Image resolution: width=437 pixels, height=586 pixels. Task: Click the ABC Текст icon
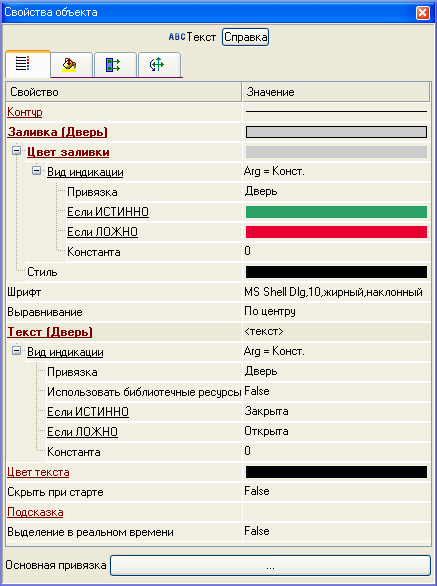pyautogui.click(x=177, y=37)
